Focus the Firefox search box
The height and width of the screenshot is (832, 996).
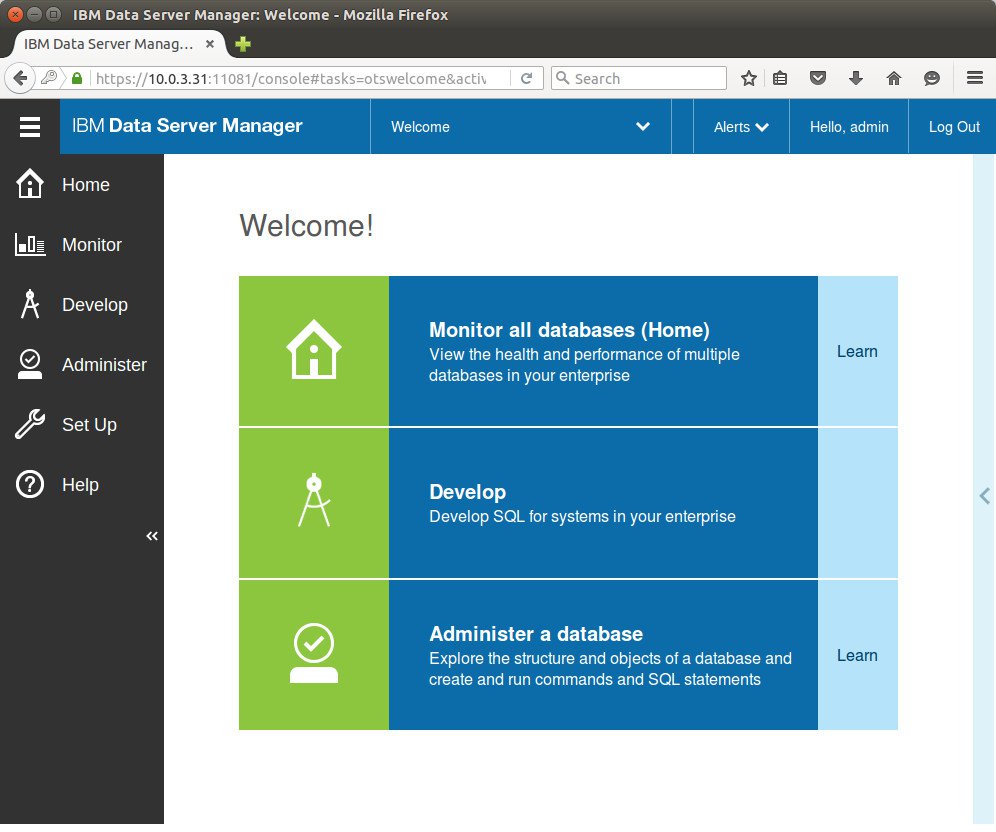(639, 78)
